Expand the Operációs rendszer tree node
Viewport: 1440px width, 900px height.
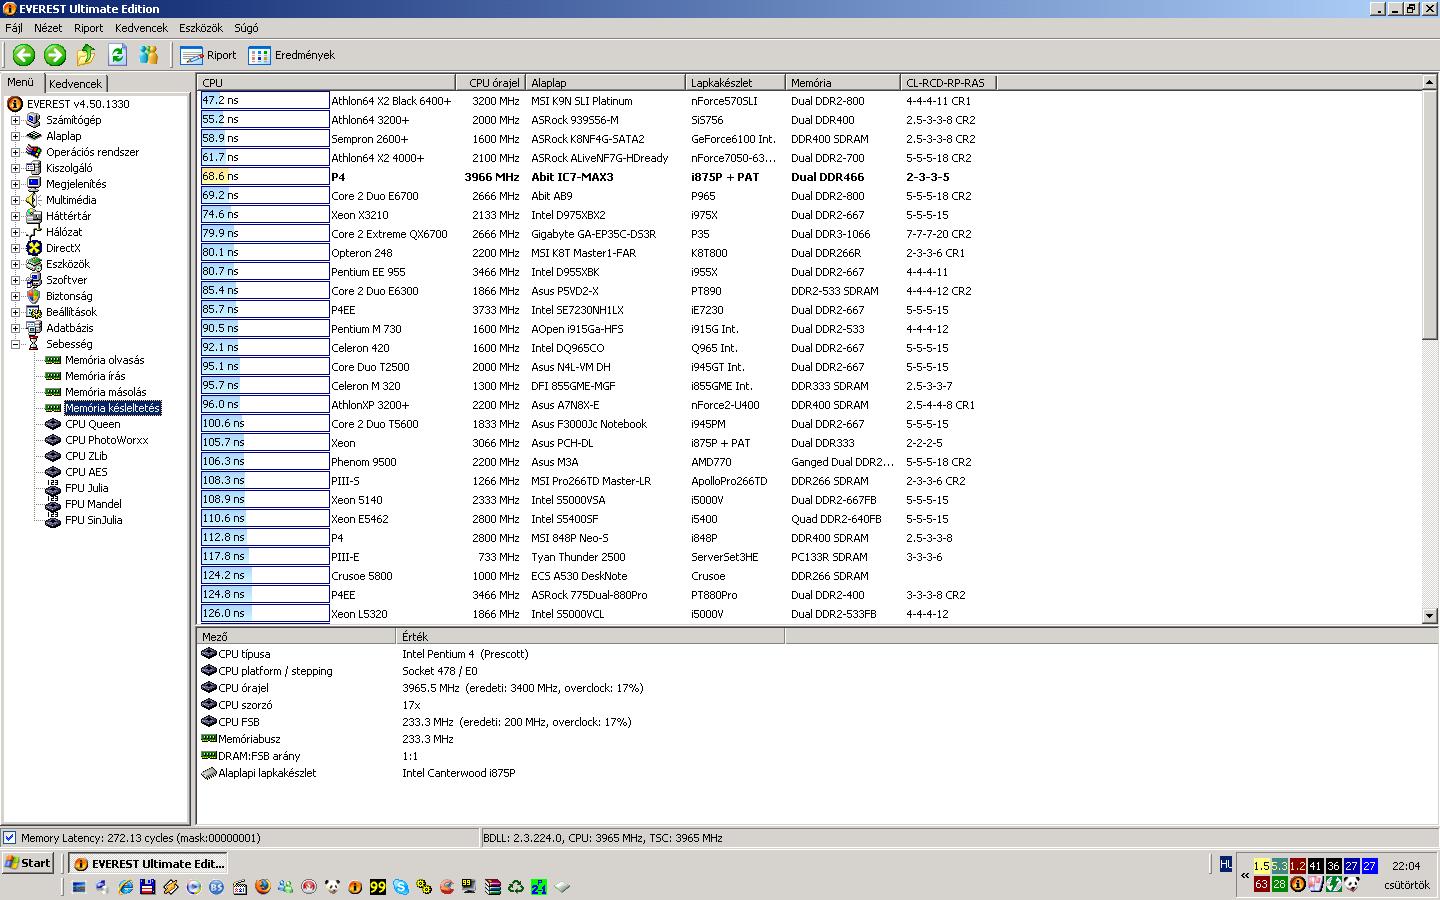(15, 152)
